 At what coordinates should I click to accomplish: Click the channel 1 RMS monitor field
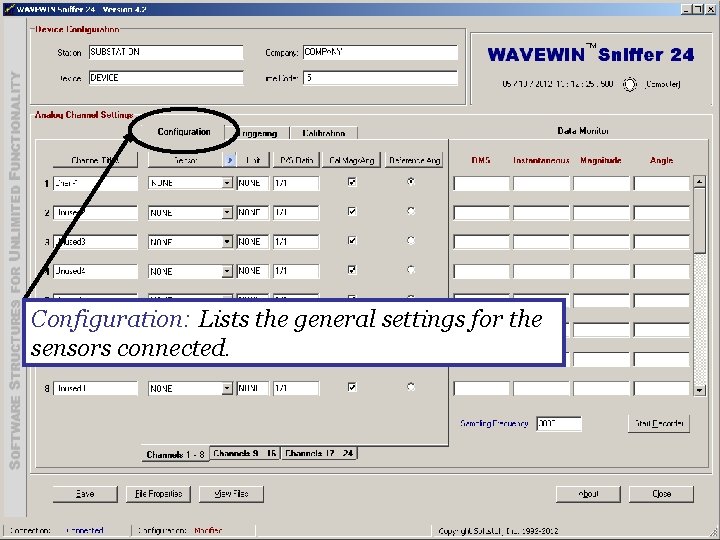click(x=481, y=183)
